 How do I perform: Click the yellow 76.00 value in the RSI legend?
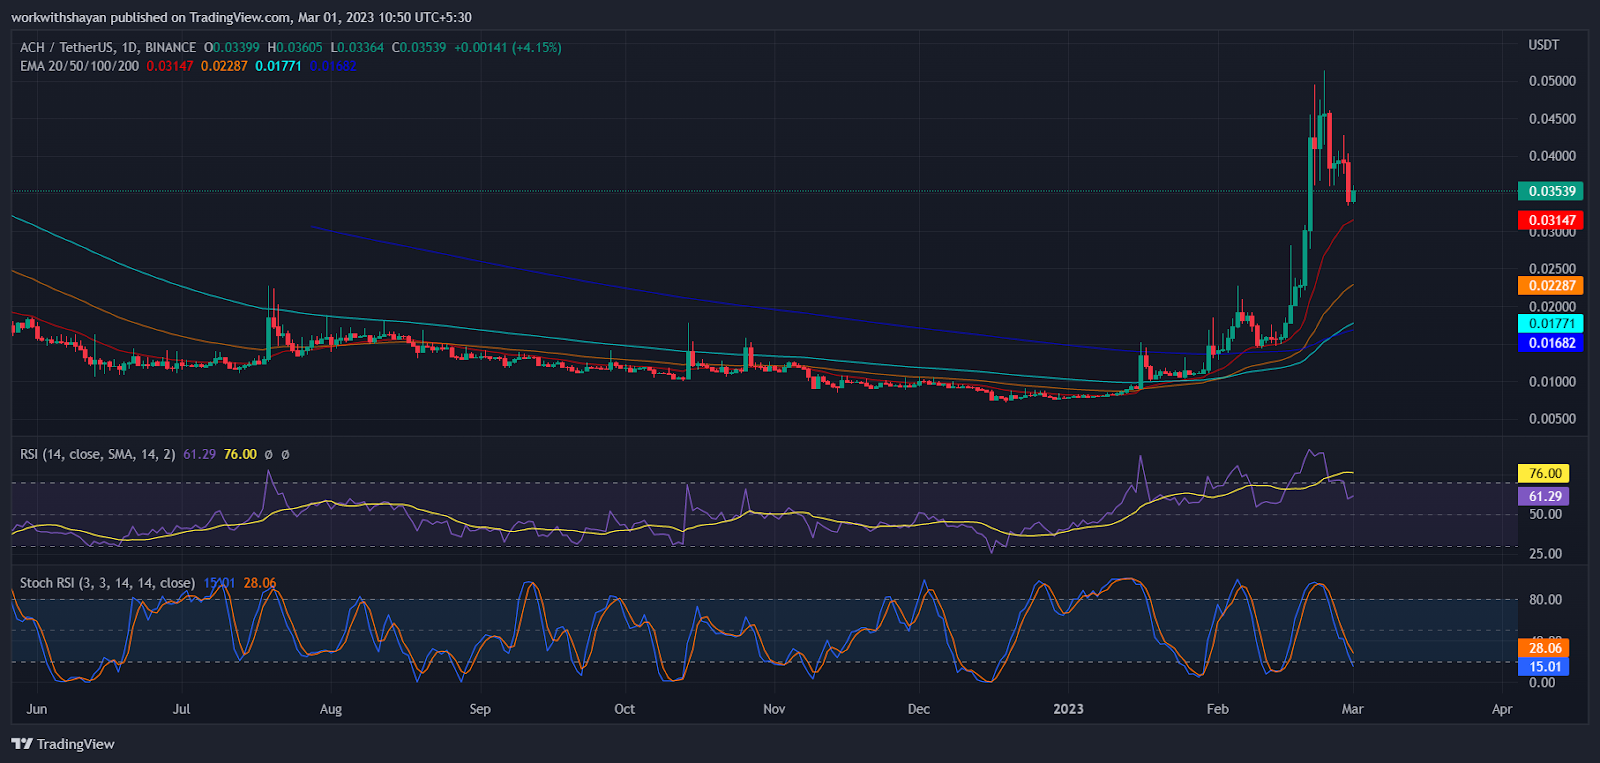coord(240,454)
